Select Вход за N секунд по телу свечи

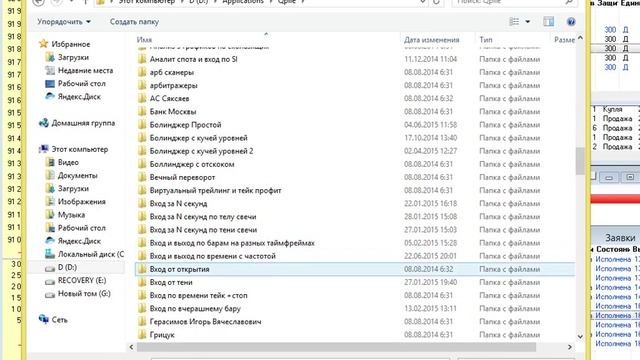(203, 217)
